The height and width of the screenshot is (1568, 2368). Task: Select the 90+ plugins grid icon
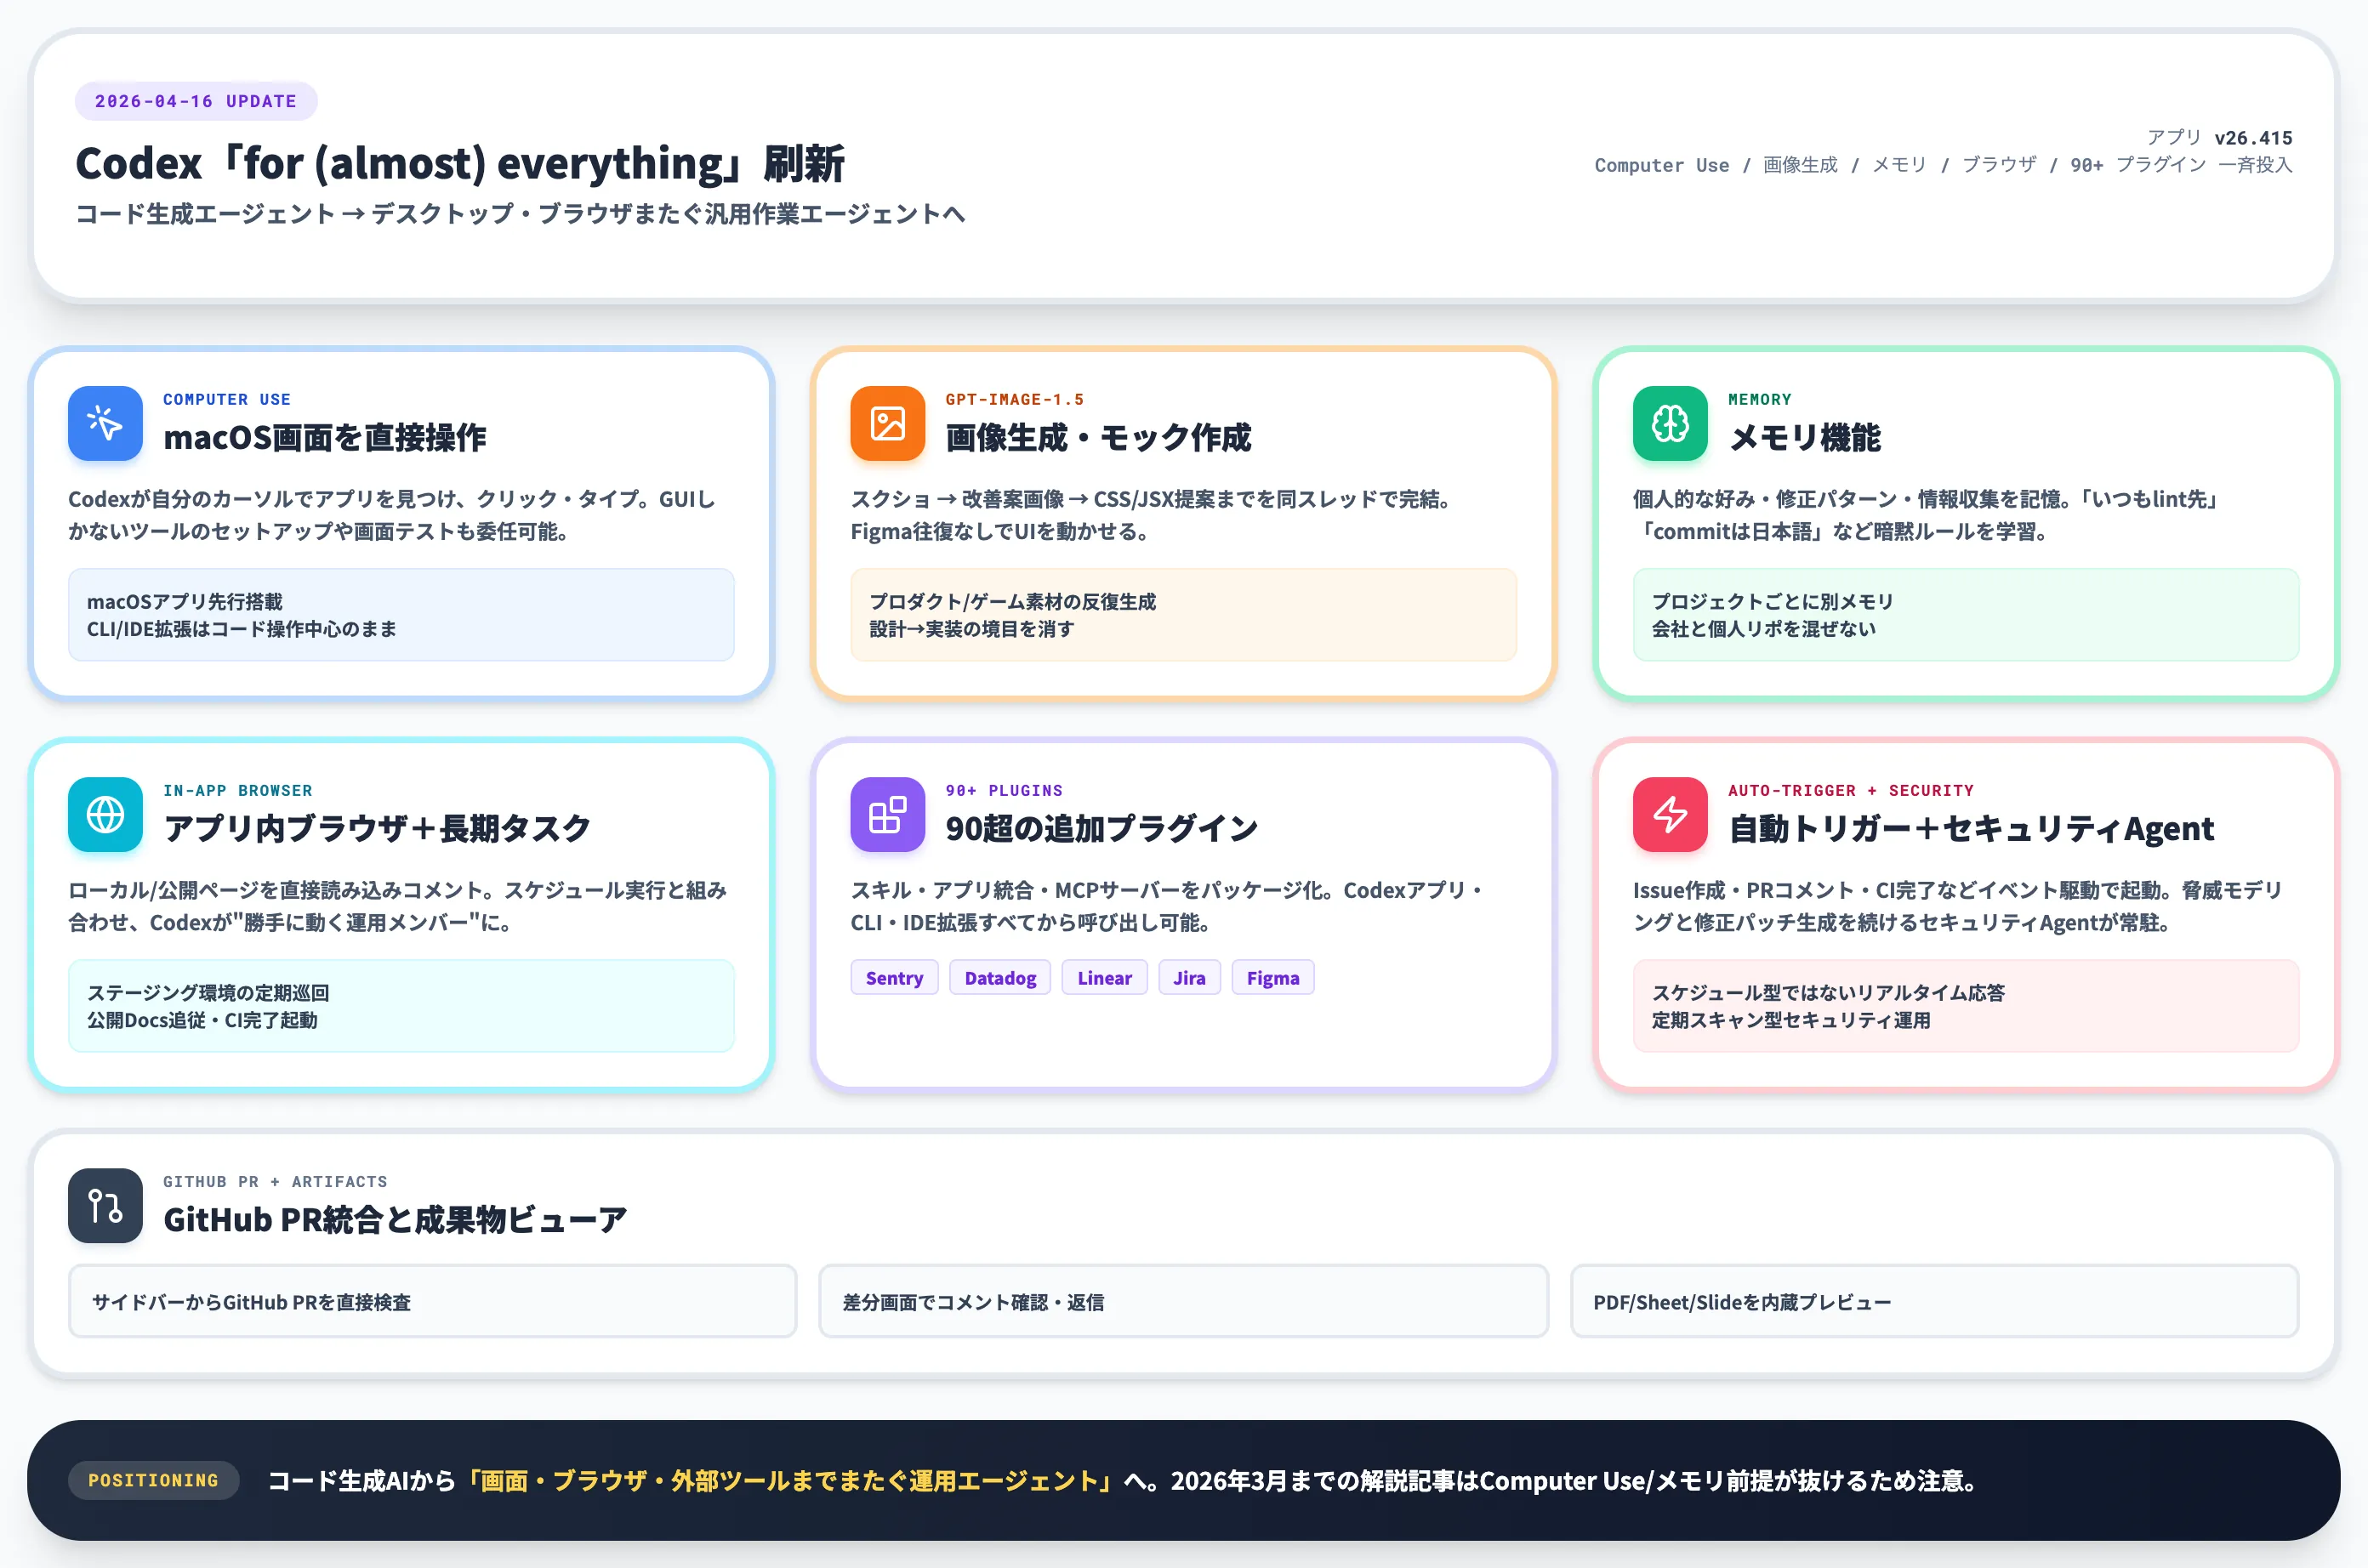tap(886, 815)
